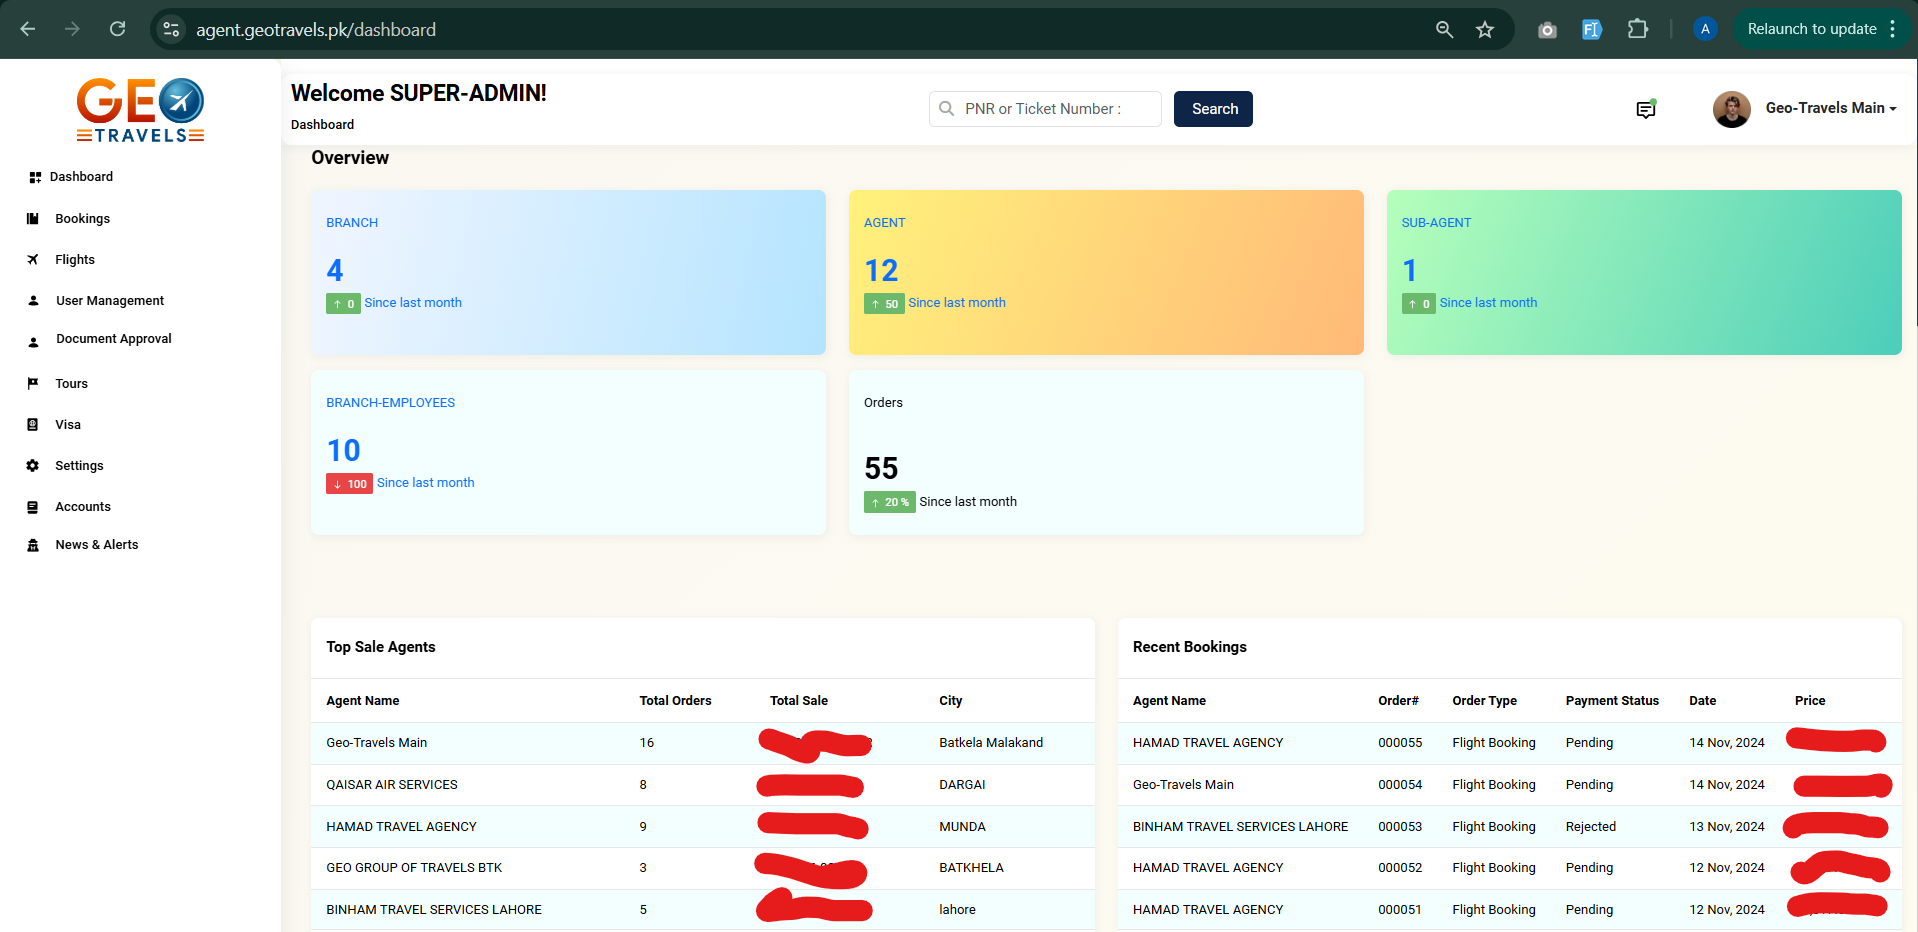This screenshot has height=932, width=1918.
Task: Click the News & Alerts icon
Action: pos(33,545)
